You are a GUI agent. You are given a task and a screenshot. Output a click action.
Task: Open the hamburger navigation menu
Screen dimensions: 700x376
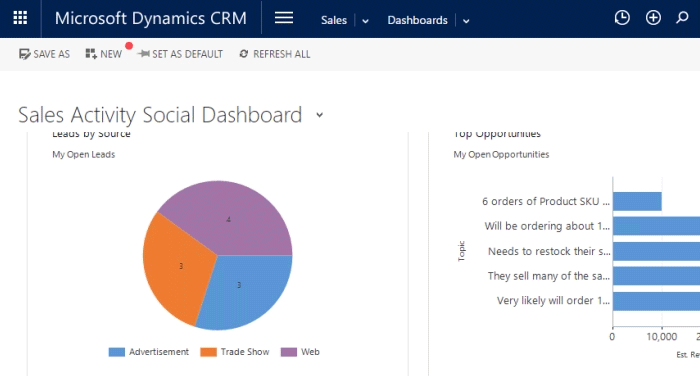(x=284, y=18)
